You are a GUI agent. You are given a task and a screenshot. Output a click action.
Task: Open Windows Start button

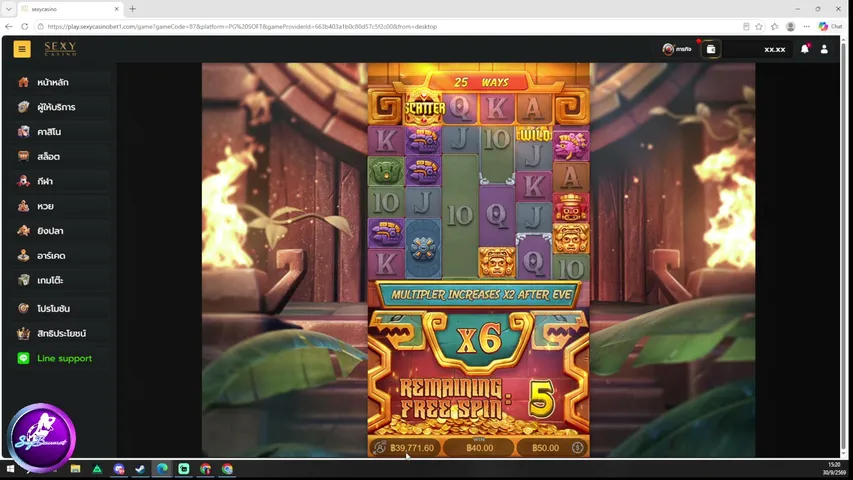pos(10,469)
